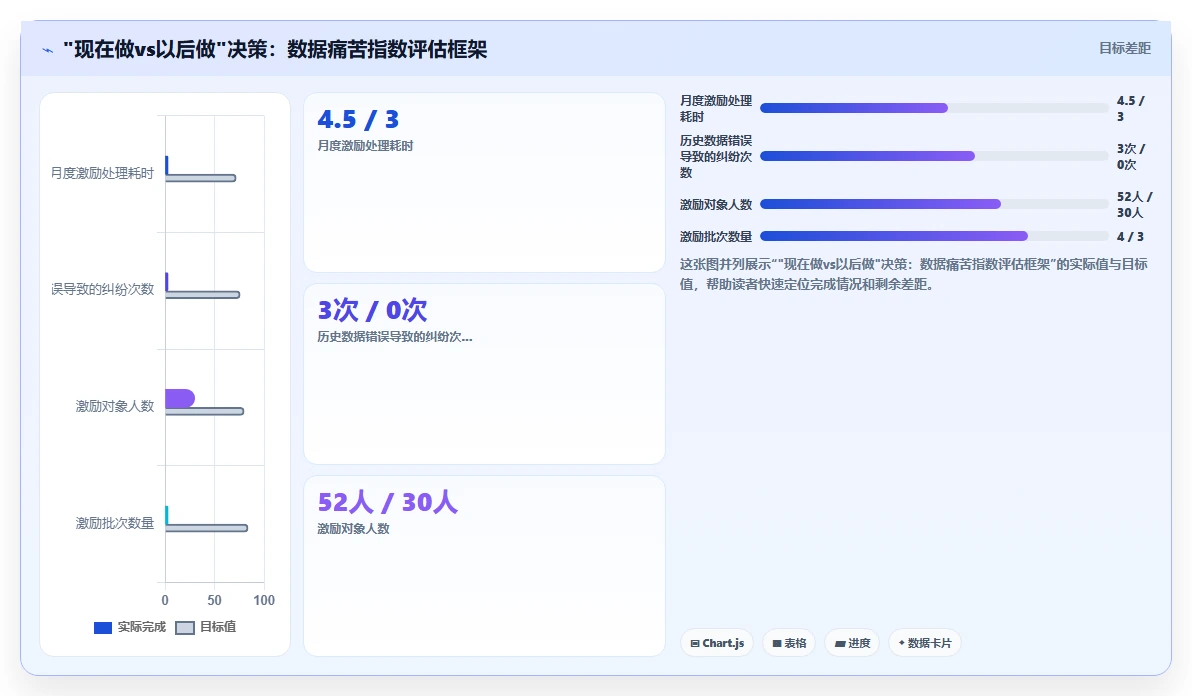Click the chart axis label 激励批次数量
This screenshot has width=1192, height=696.
115,523
